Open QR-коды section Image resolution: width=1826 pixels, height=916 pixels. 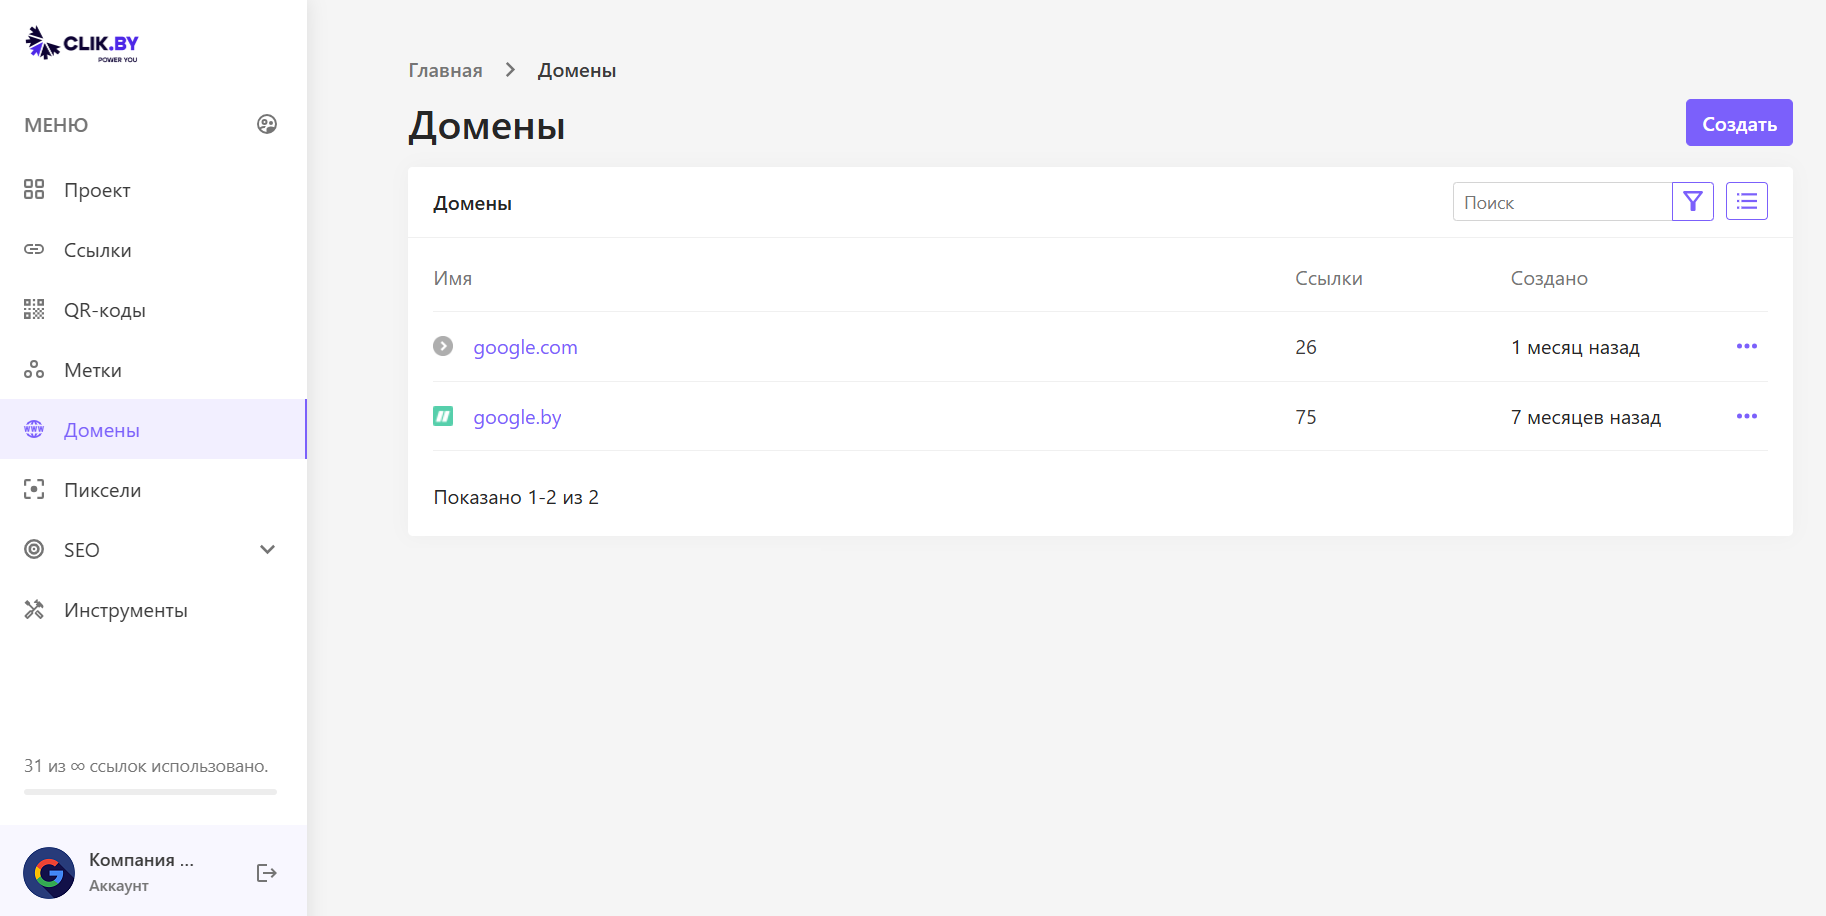pyautogui.click(x=104, y=310)
